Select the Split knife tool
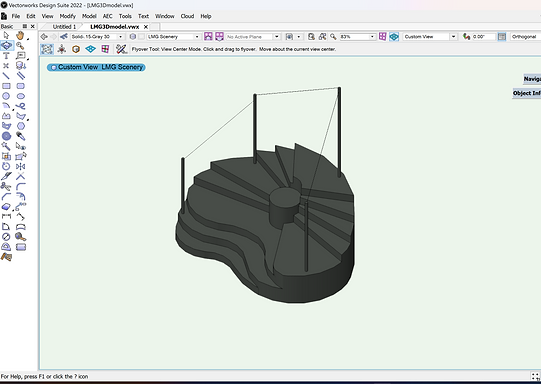 coord(6,176)
